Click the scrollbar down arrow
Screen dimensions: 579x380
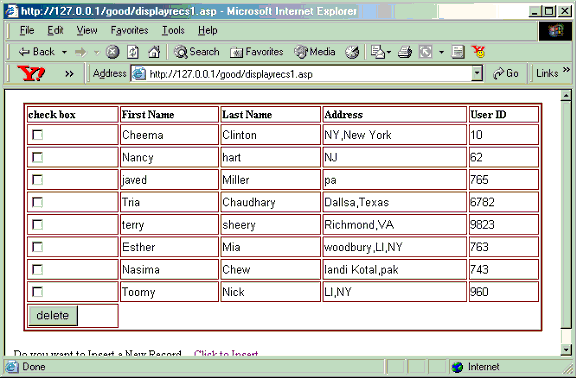coord(566,349)
